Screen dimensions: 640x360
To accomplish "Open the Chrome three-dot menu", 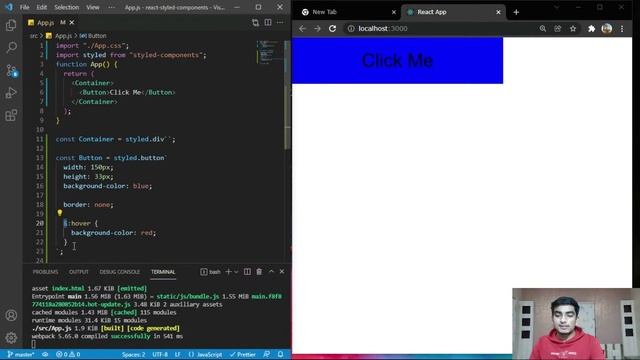I will [622, 29].
